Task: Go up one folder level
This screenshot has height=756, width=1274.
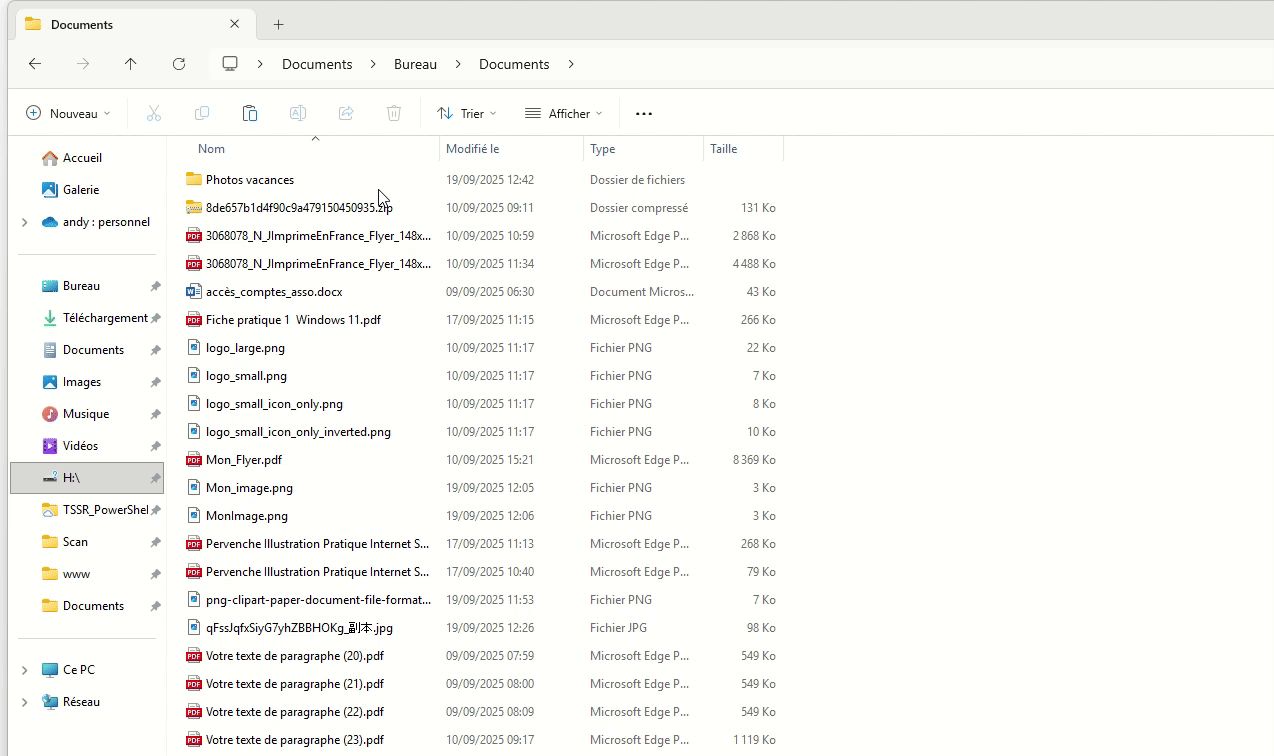Action: [131, 64]
